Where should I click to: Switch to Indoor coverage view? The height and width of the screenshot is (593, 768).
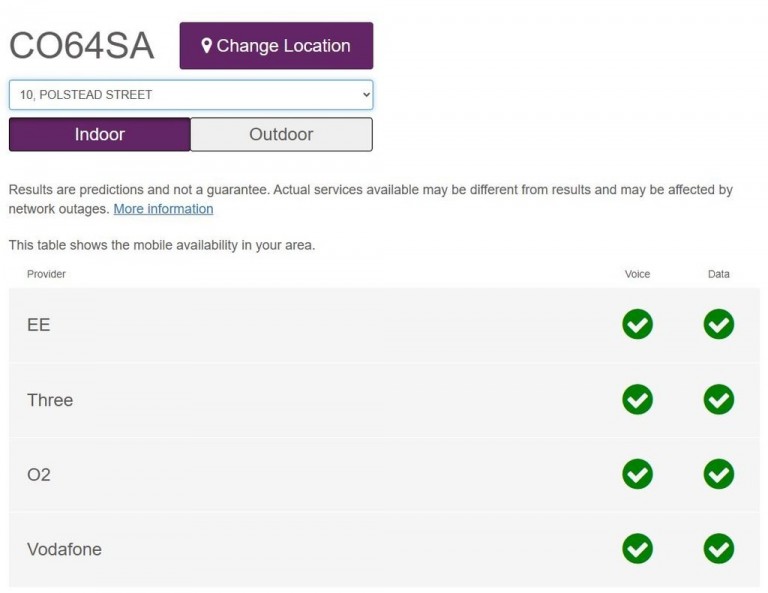coord(99,134)
